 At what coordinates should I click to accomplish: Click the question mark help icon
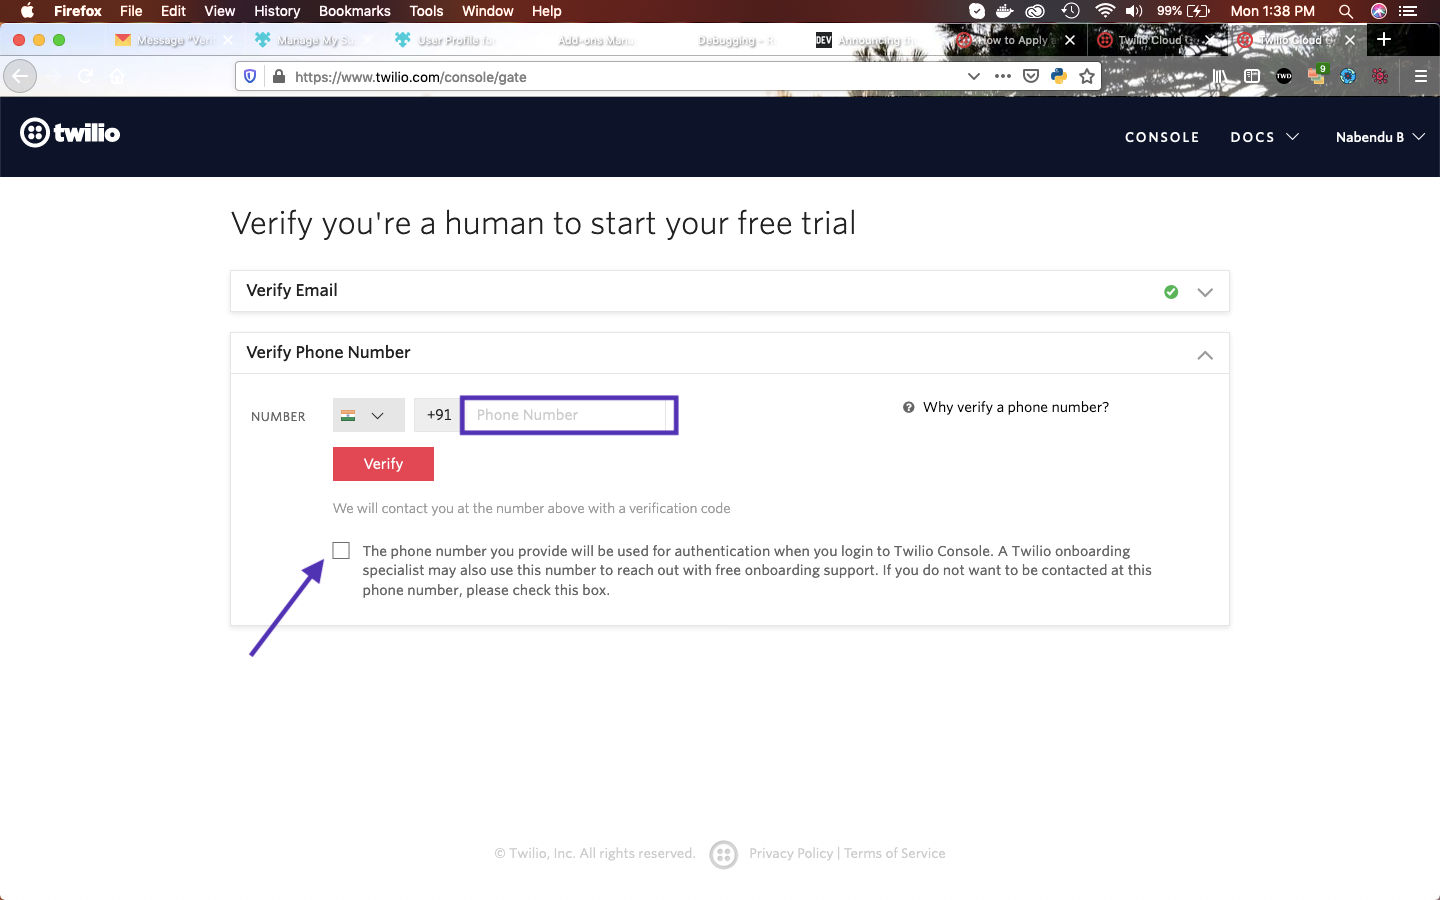point(908,407)
